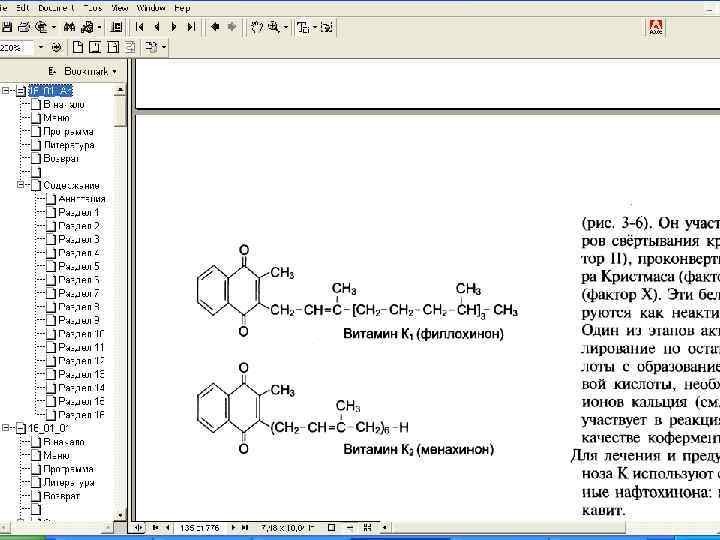Click bookmark panel scrollbar down arrow
This screenshot has height=540, width=720.
(x=120, y=515)
